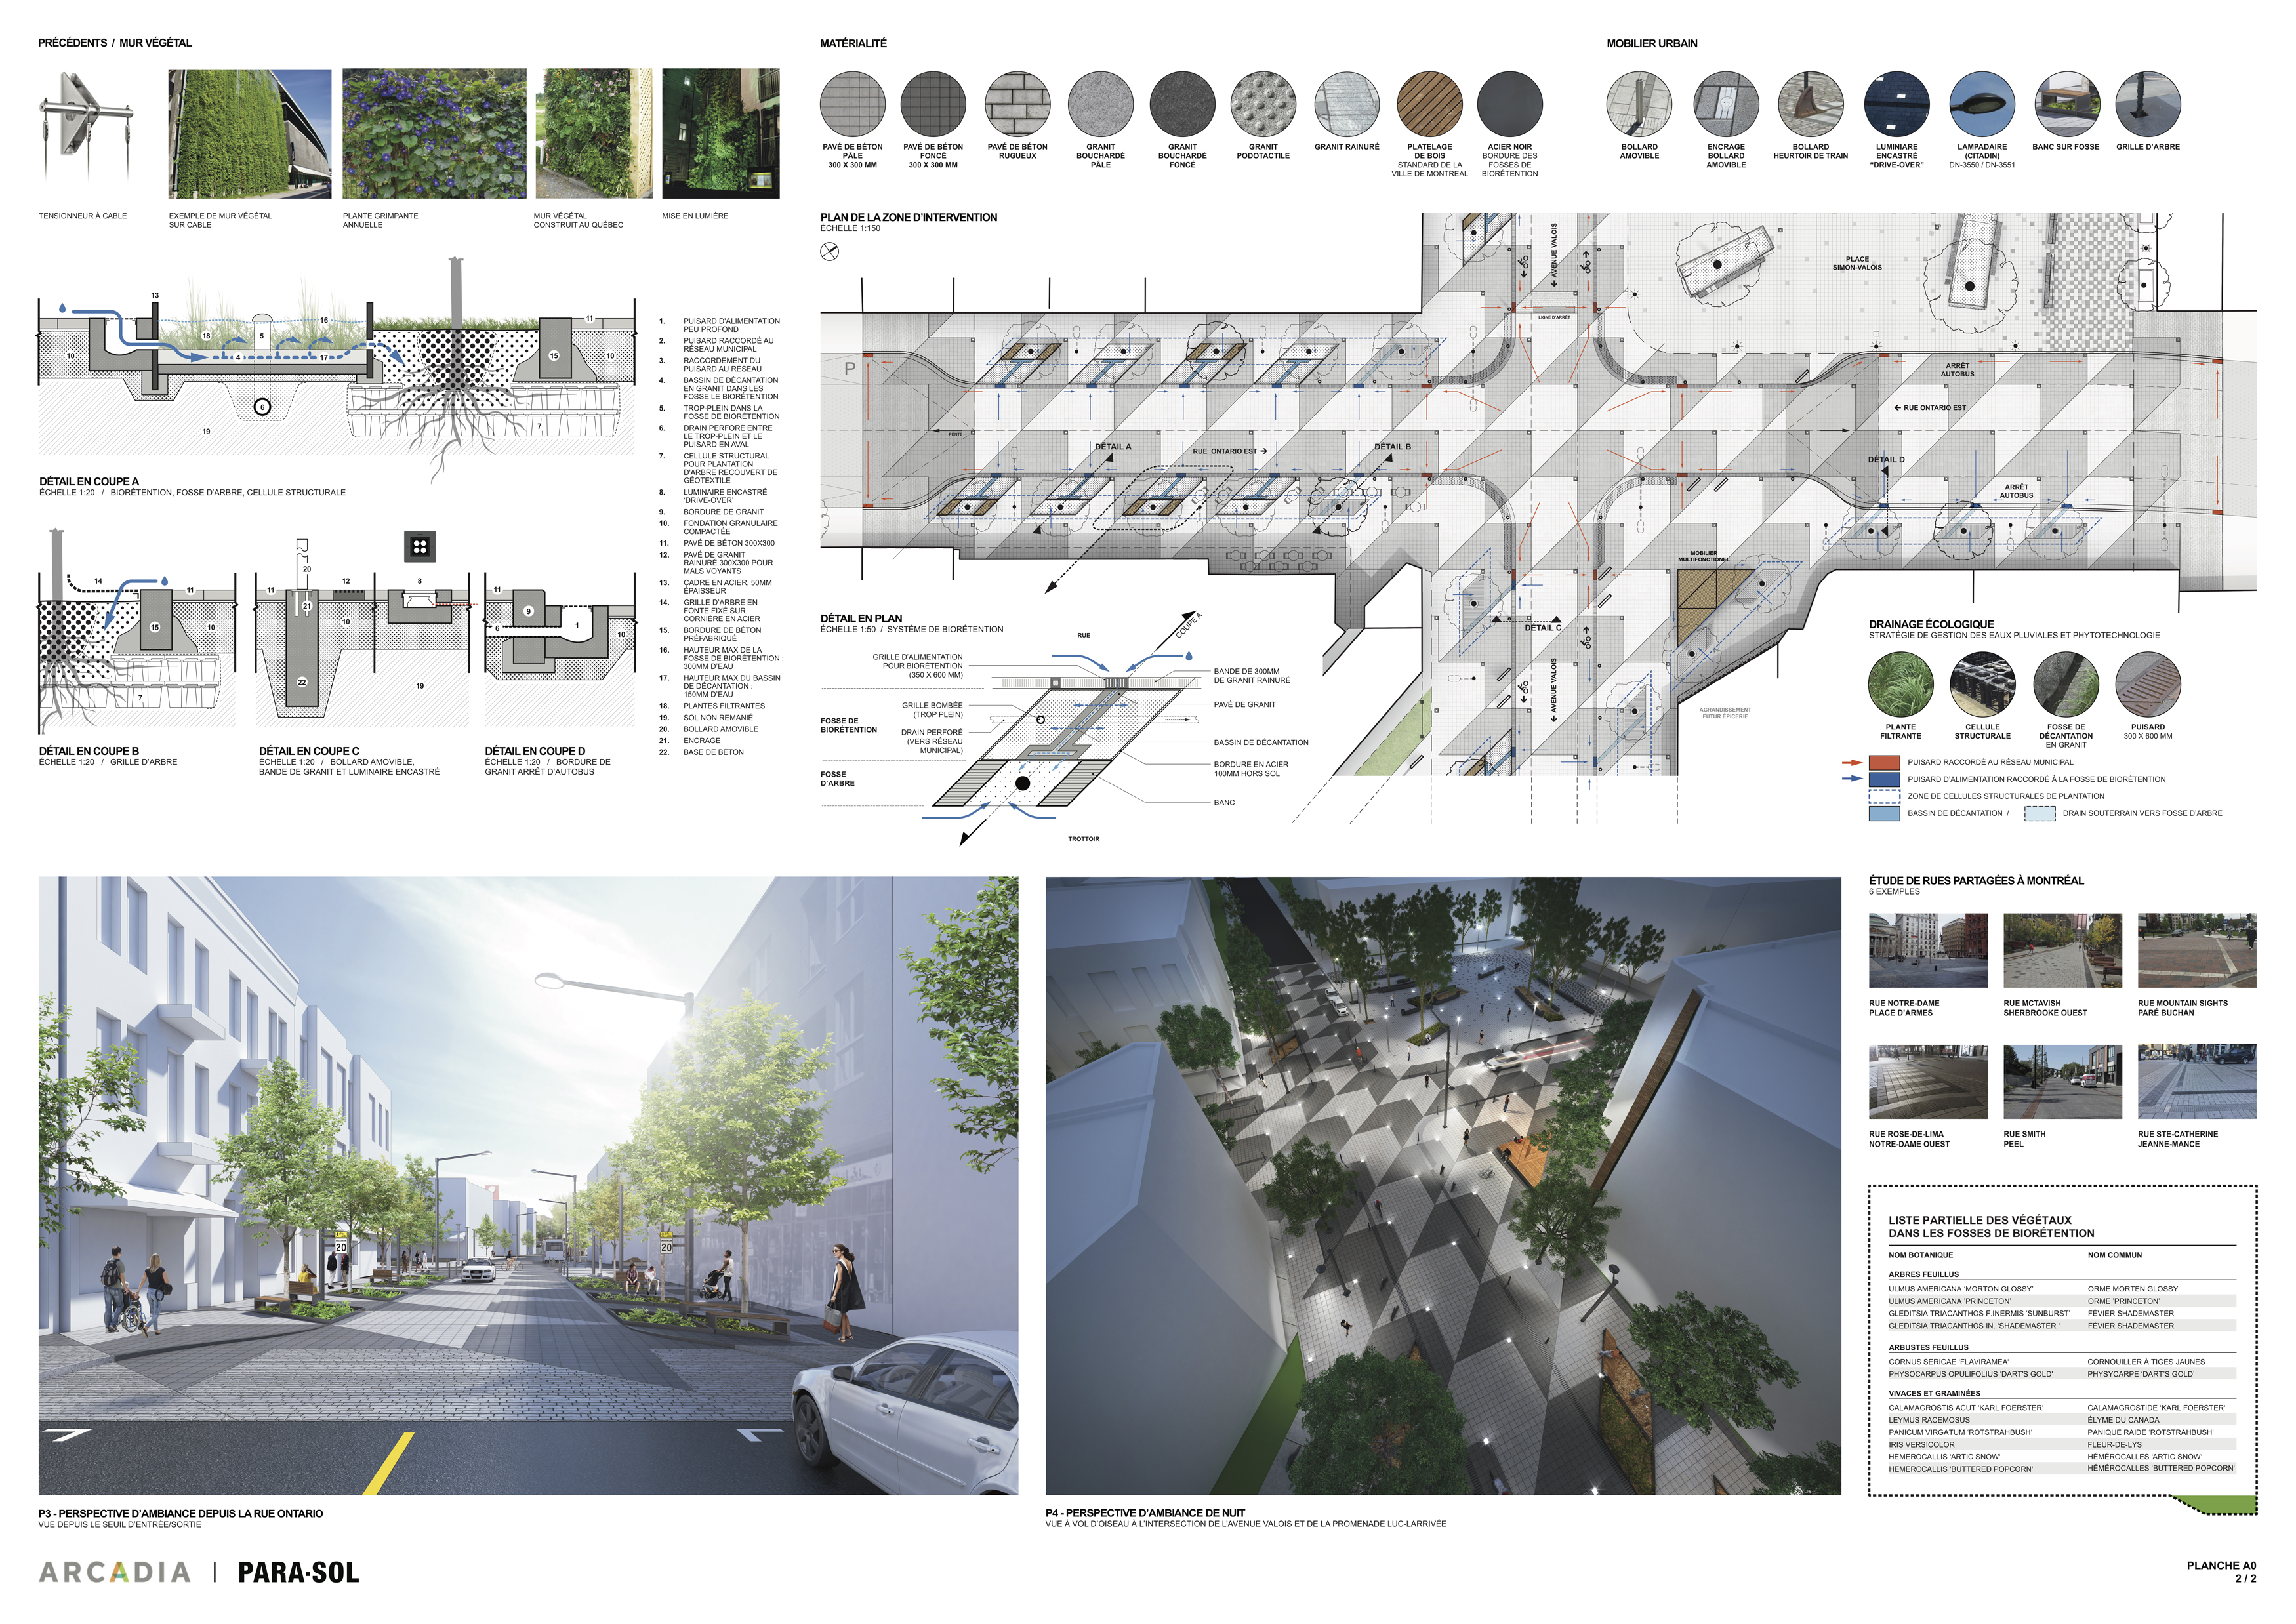
Task: Click the rough concrete paver brick-pattern circle
Action: (x=1017, y=104)
